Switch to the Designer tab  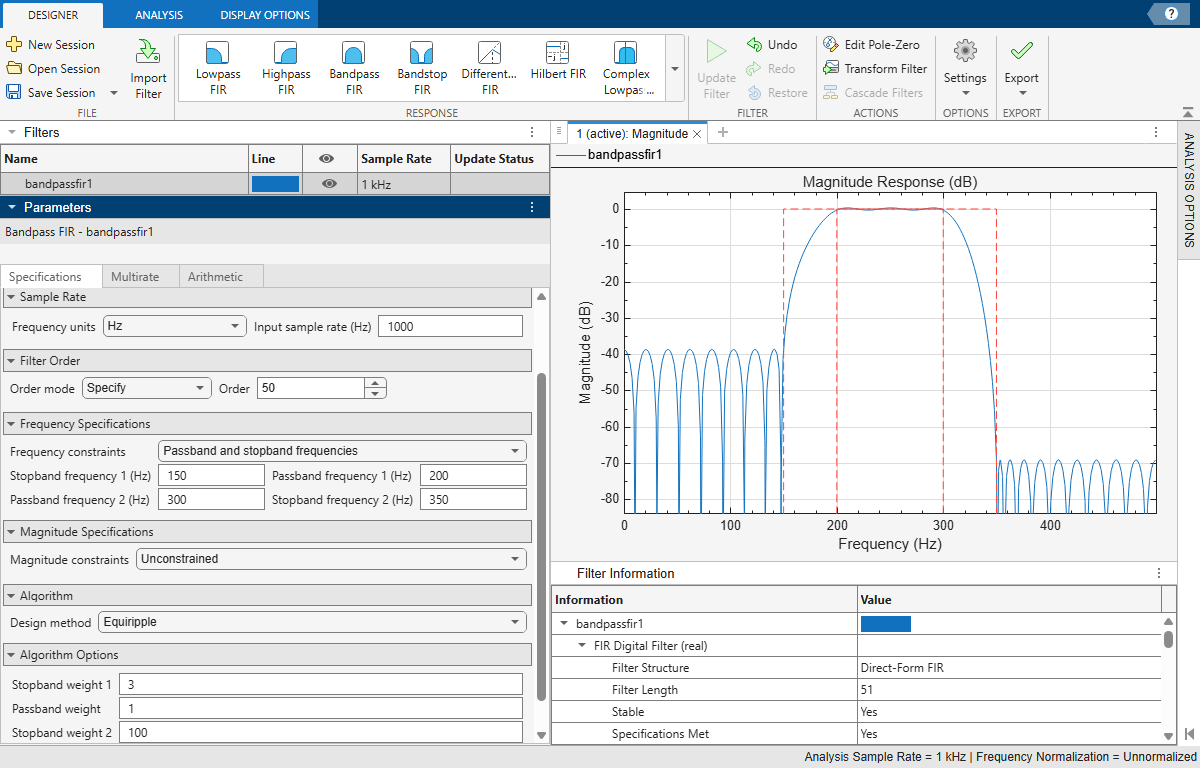pyautogui.click(x=53, y=15)
